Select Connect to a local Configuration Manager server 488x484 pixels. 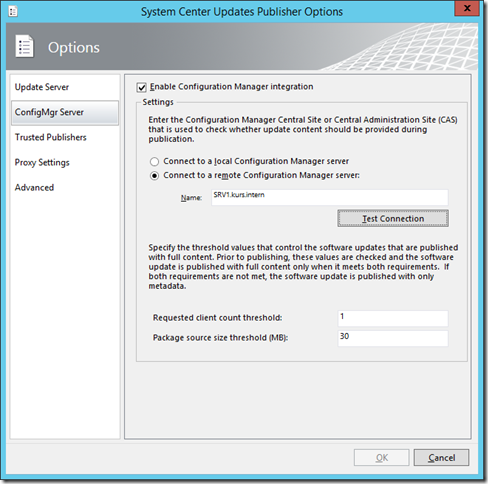click(154, 162)
